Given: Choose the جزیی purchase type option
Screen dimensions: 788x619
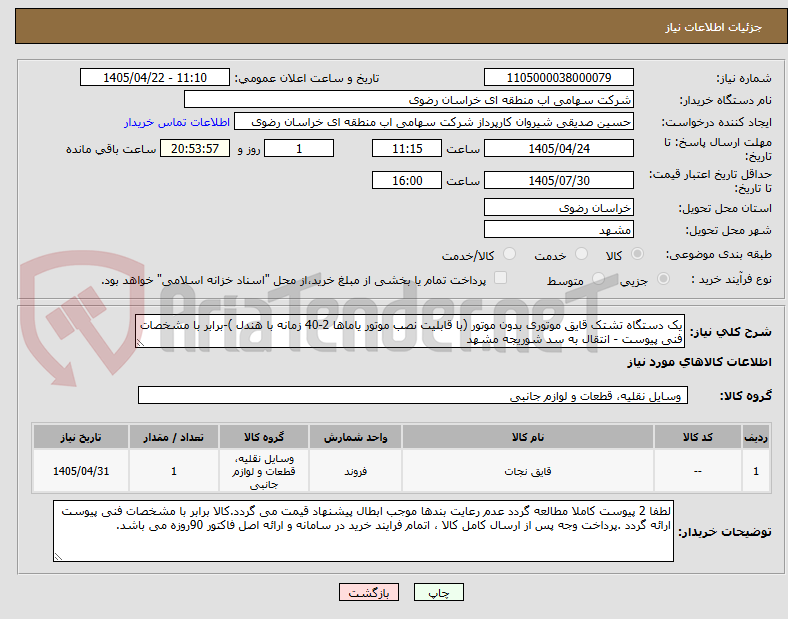Looking at the screenshot, I should pyautogui.click(x=663, y=279).
